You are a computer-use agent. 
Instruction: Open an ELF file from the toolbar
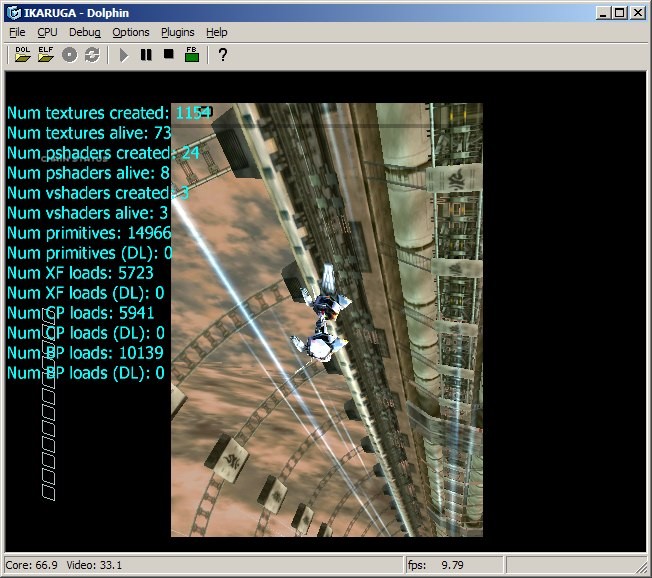tap(46, 54)
